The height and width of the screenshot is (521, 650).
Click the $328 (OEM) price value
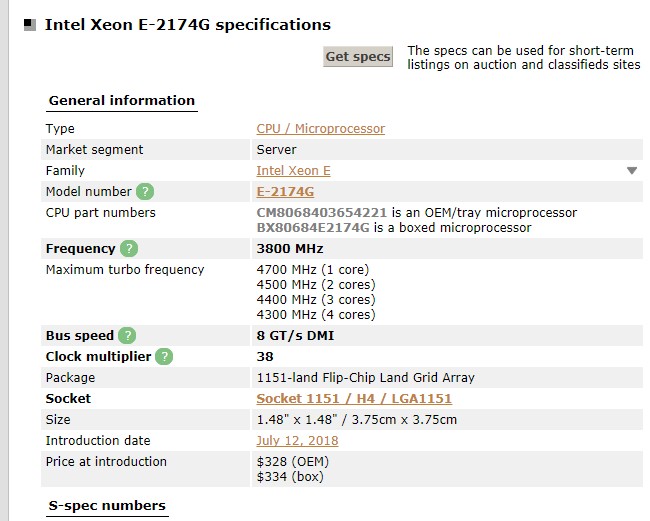point(293,461)
